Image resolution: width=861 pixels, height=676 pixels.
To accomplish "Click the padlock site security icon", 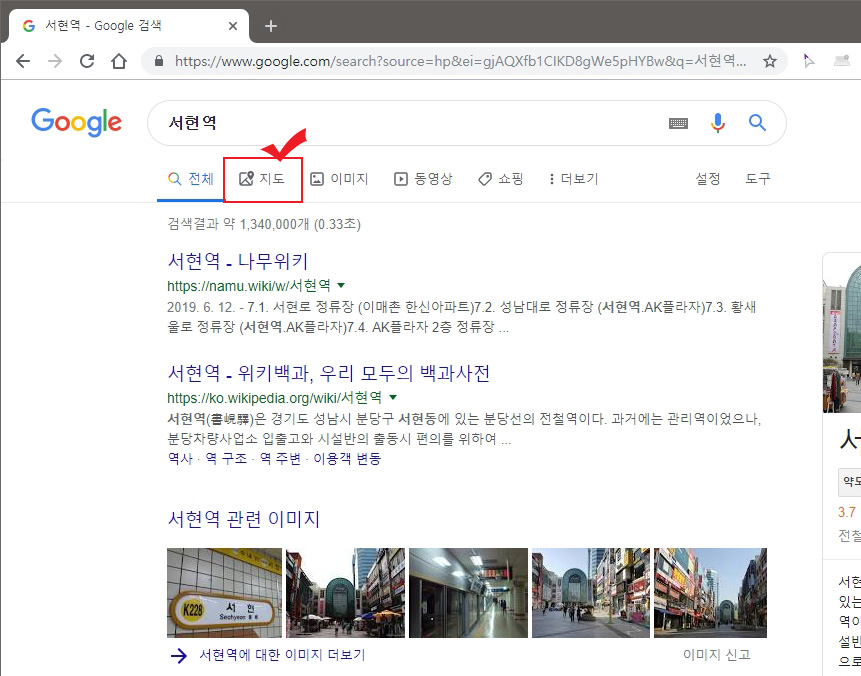I will (159, 60).
